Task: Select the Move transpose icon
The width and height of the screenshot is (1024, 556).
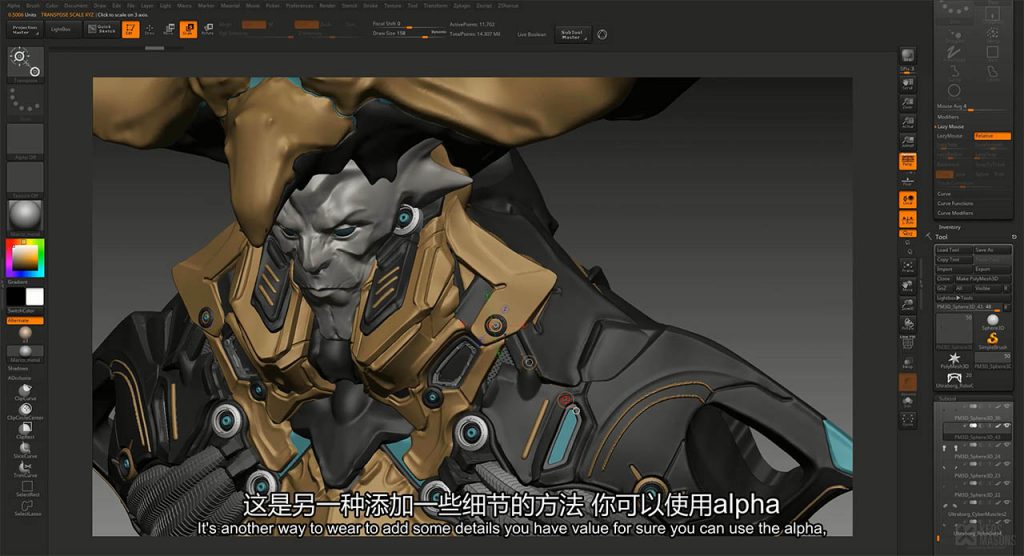Action: point(169,29)
